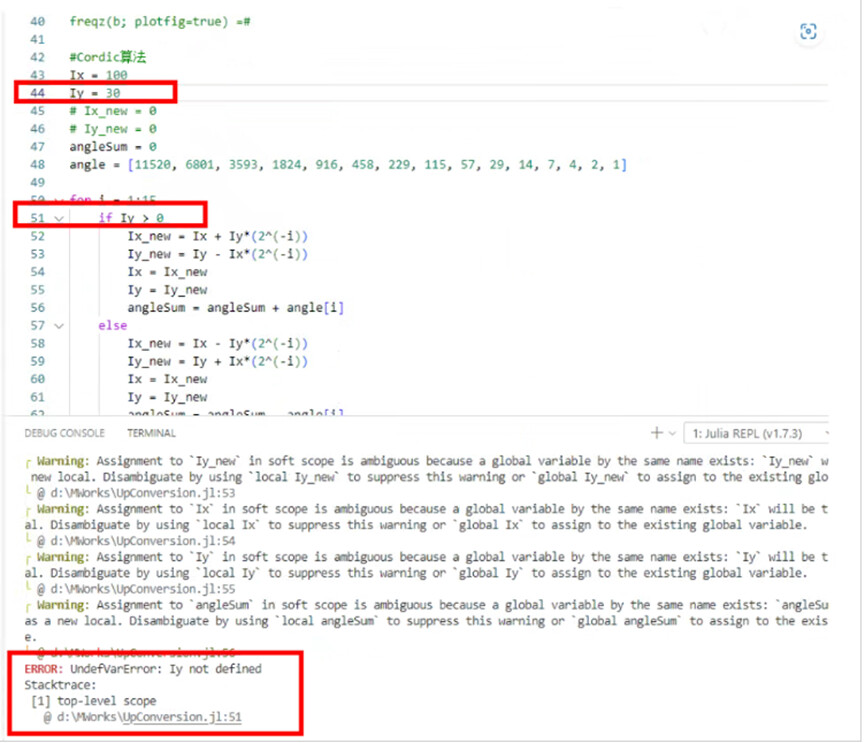Switch to the TERMINAL tab

point(151,433)
